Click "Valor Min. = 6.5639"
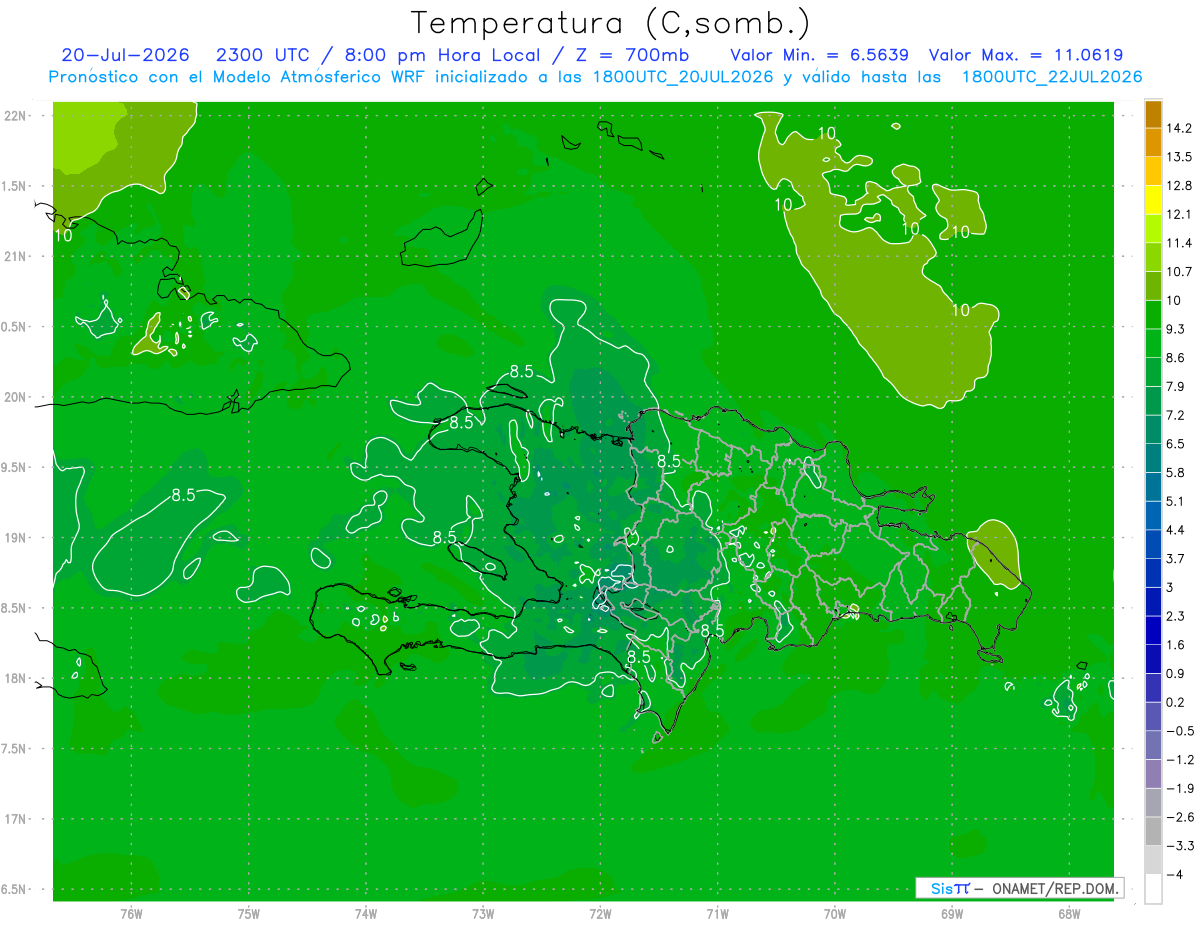Viewport: 1200px width, 927px height. coord(819,55)
